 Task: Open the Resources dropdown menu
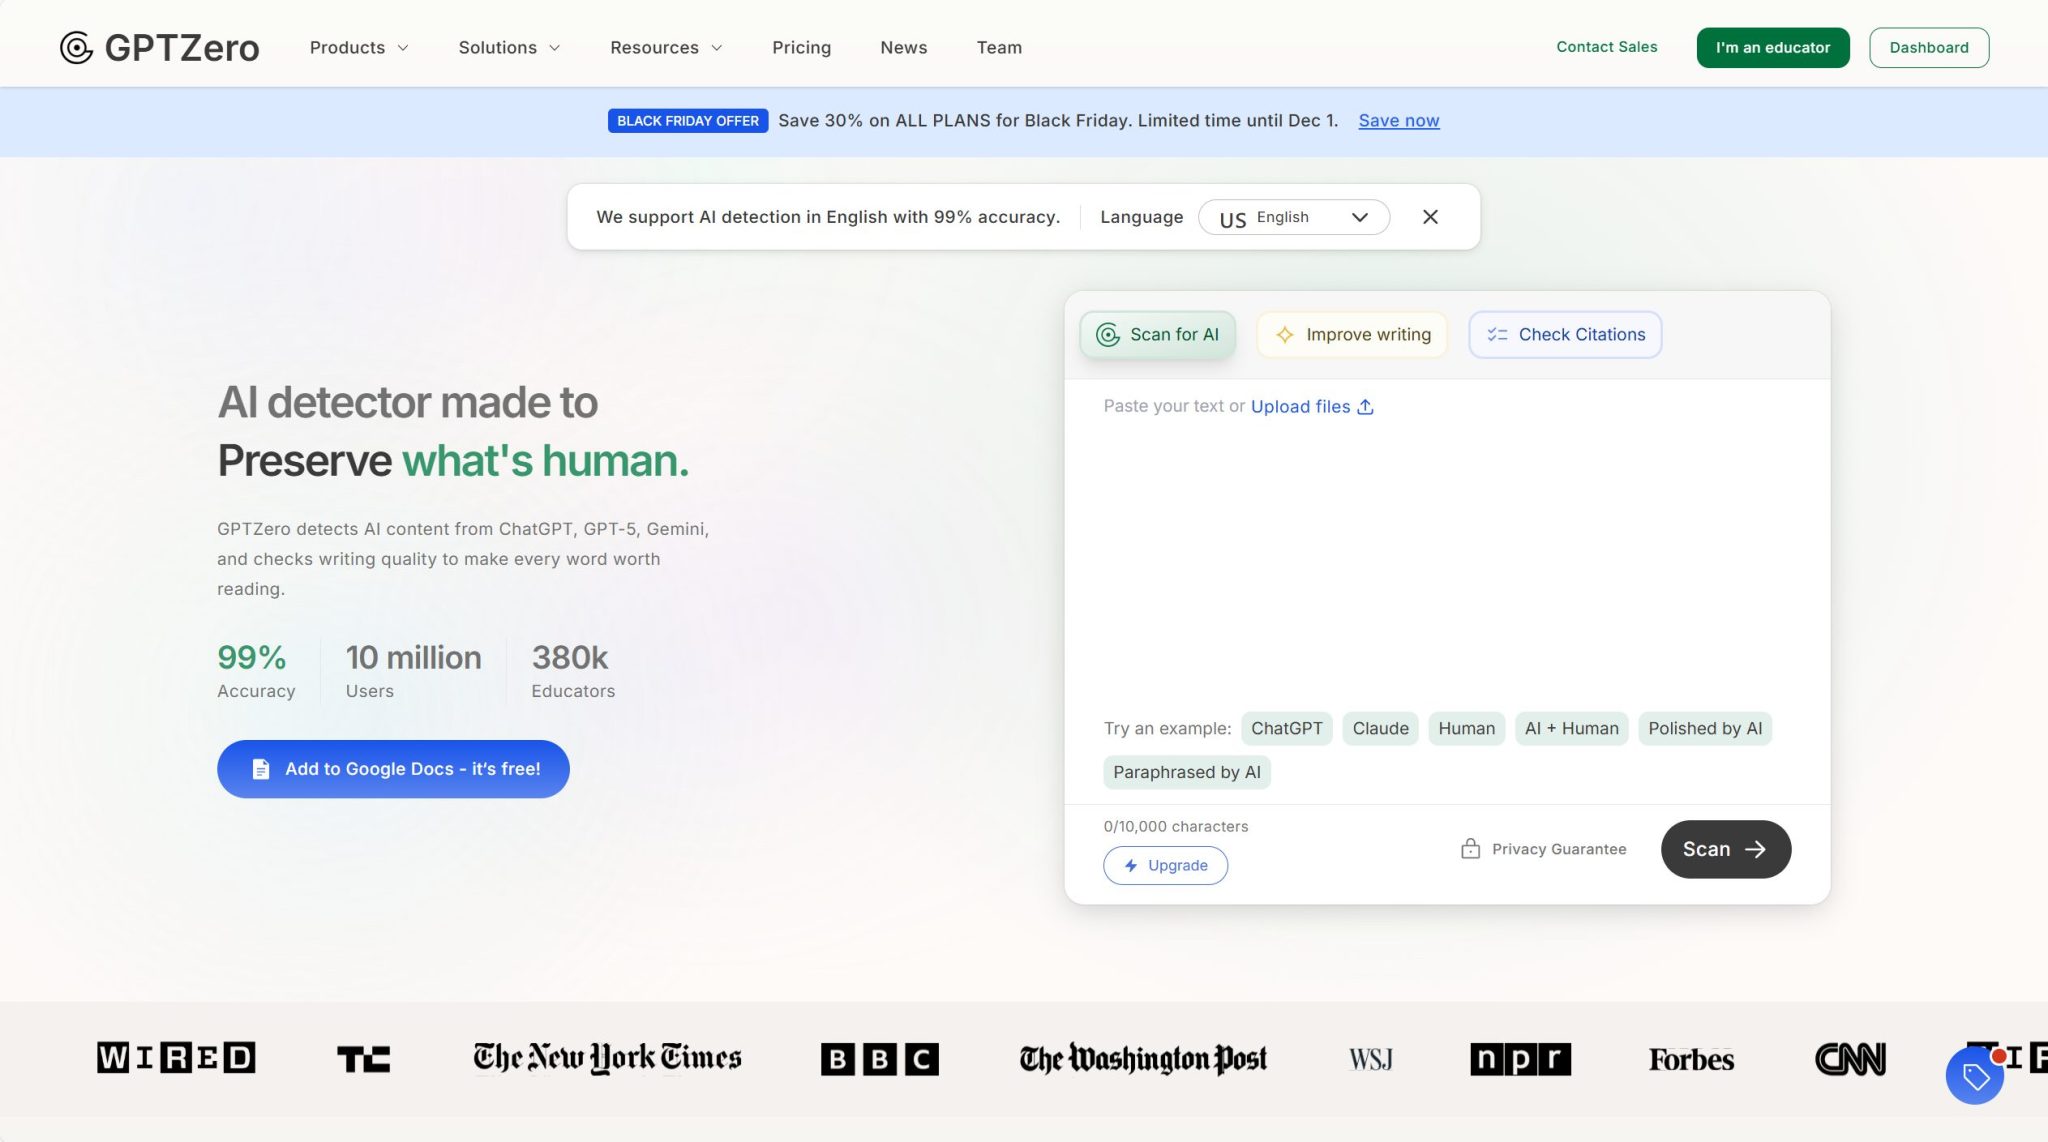click(666, 47)
